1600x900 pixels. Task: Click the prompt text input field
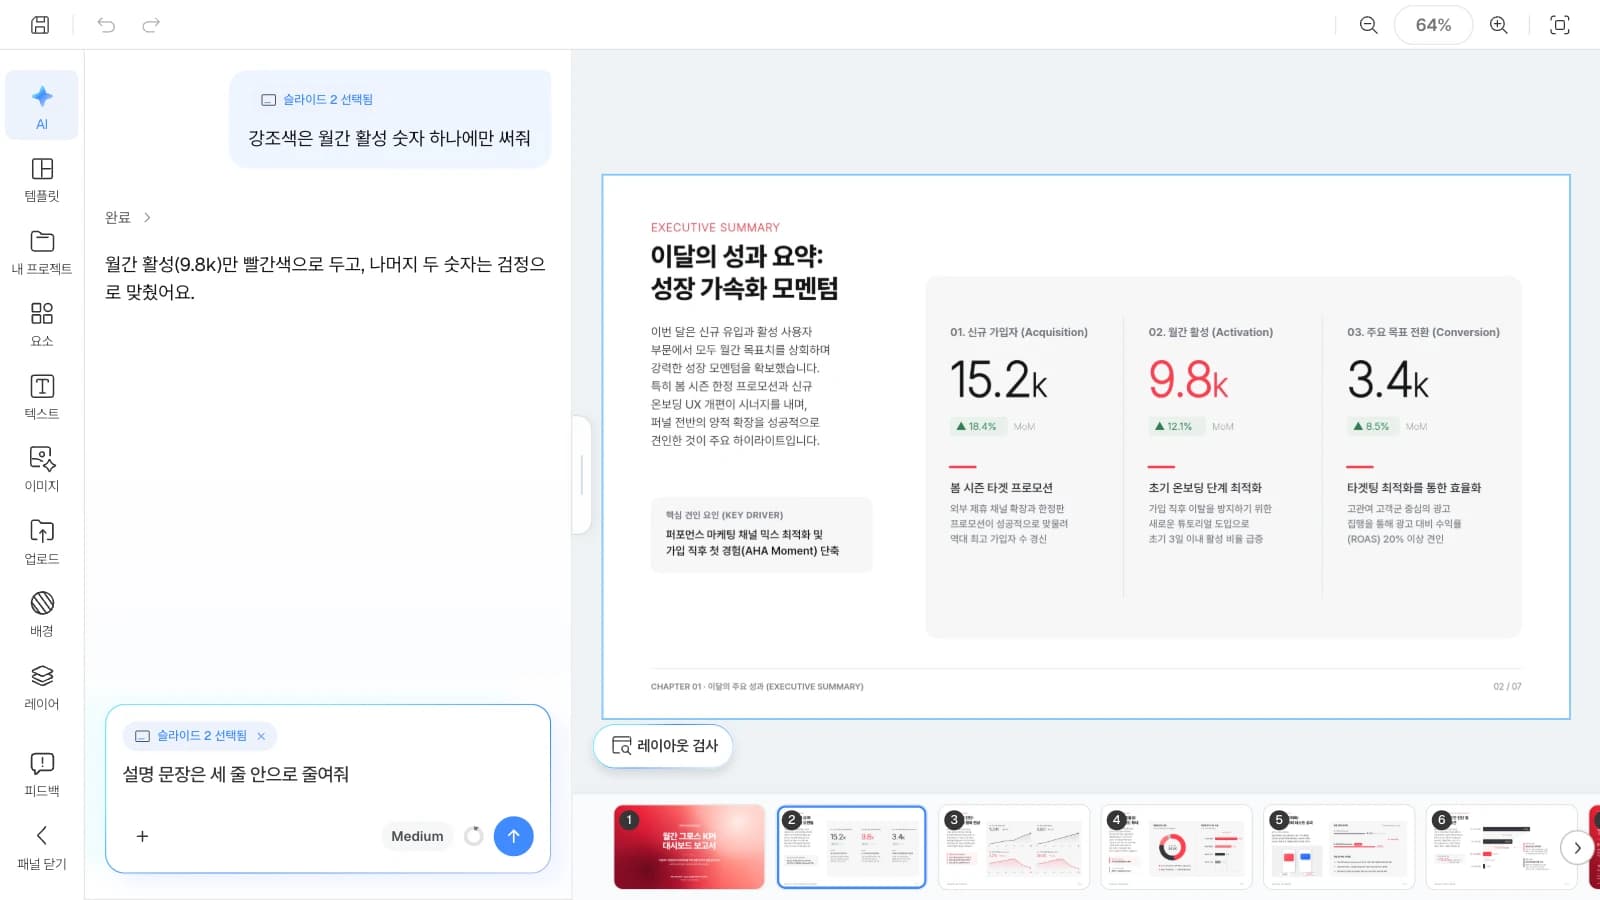pos(327,774)
